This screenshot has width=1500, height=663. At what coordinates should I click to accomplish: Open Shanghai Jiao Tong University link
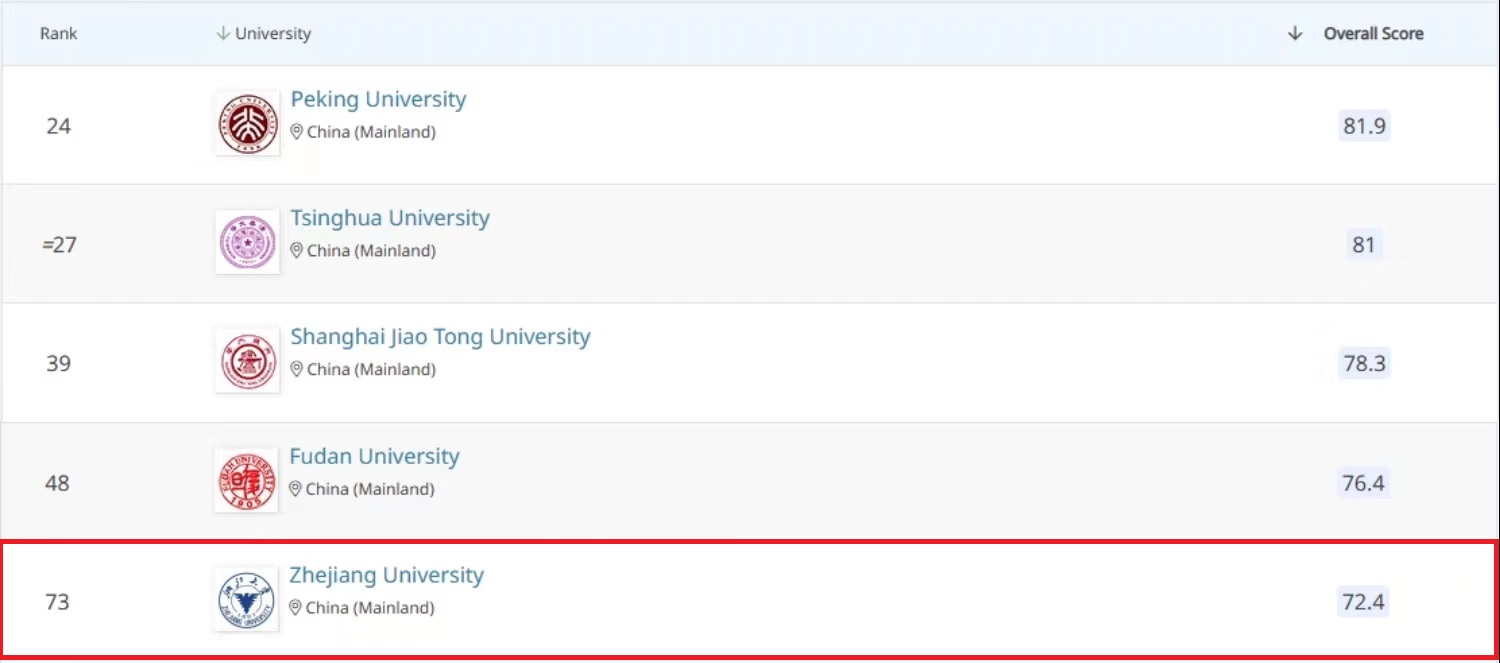(440, 337)
